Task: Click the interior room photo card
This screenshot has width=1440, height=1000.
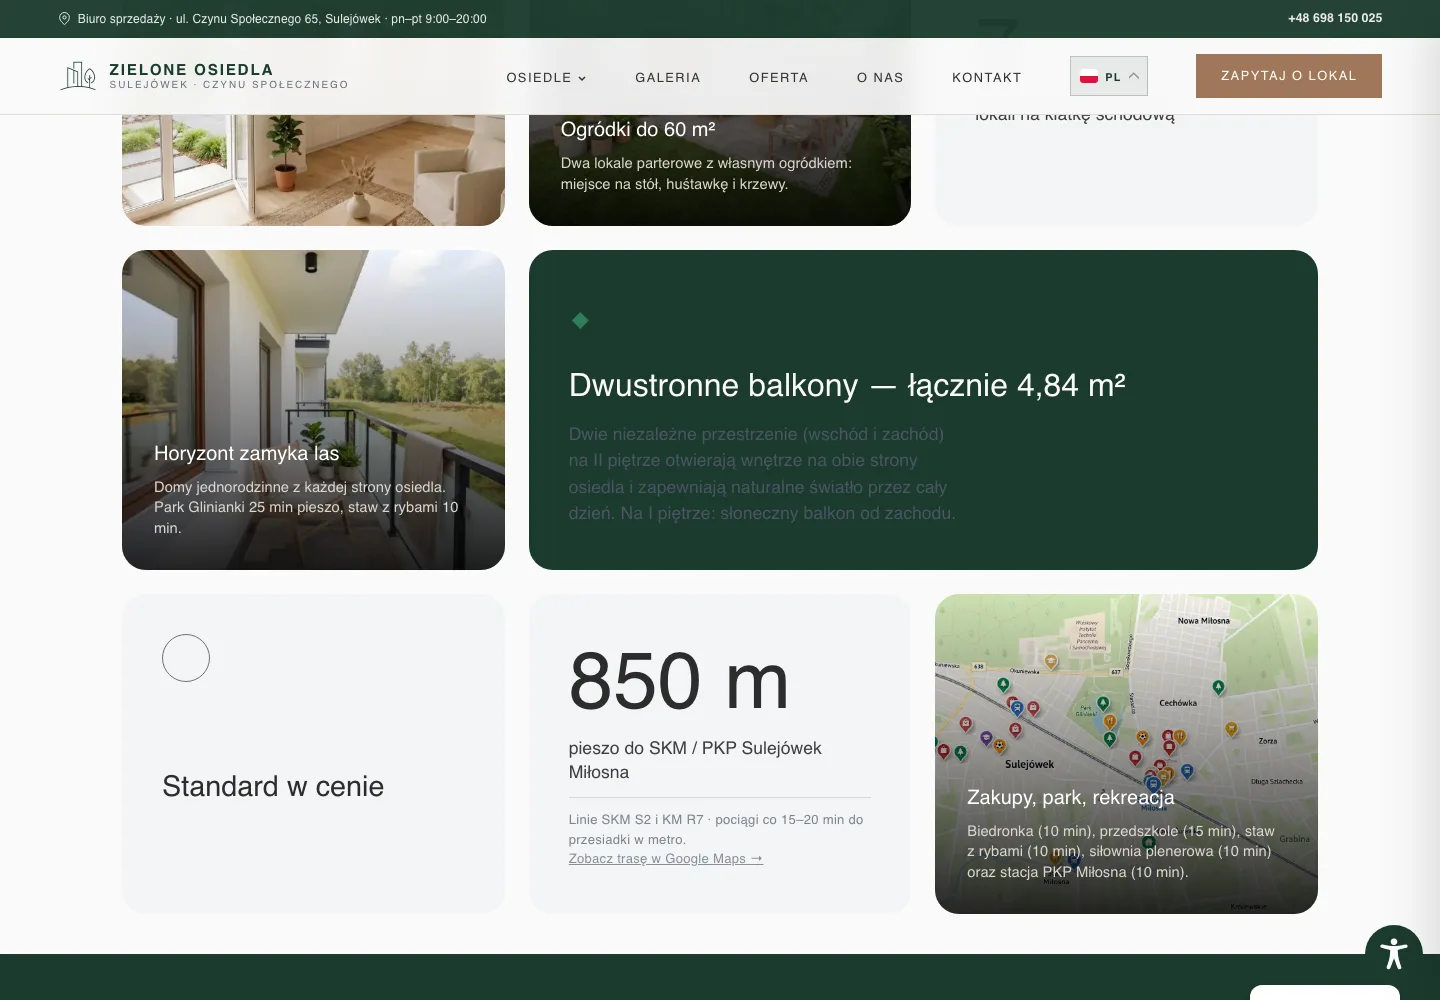Action: click(x=313, y=170)
